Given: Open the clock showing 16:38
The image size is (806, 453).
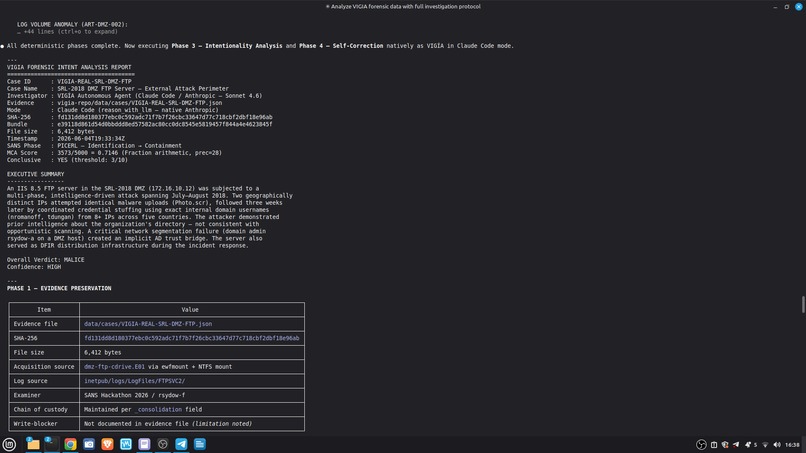Looking at the screenshot, I should pos(793,445).
